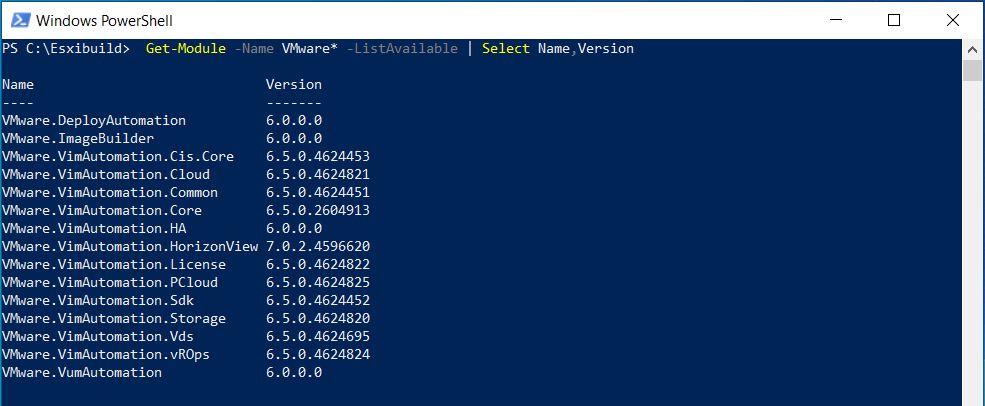This screenshot has height=406, width=985.
Task: Click version 6.5.0.4624822
Action: (318, 265)
